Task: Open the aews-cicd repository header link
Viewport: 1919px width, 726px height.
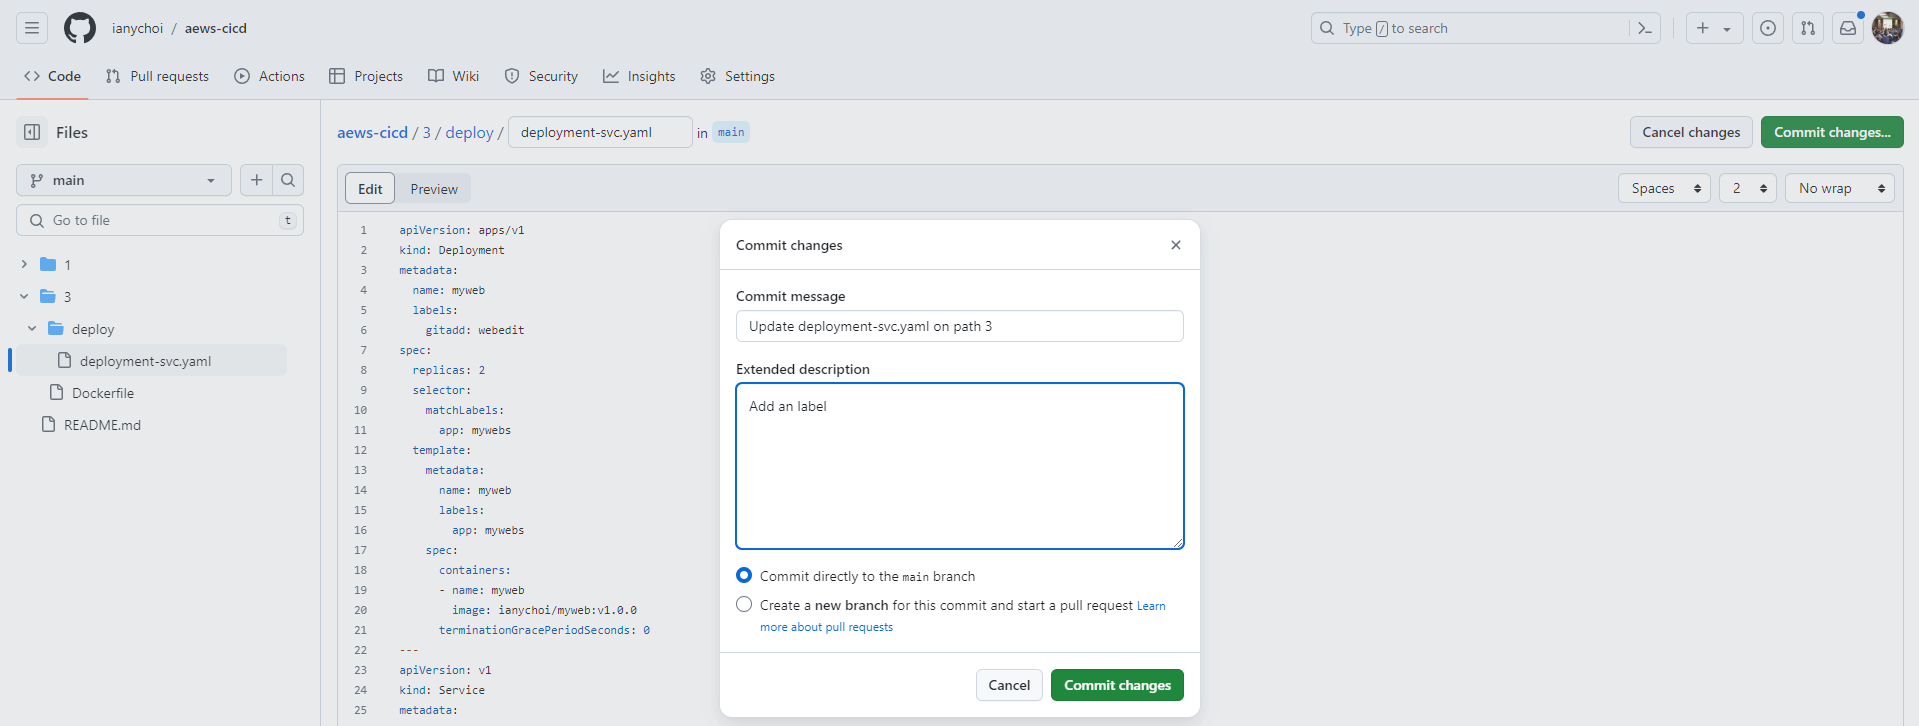Action: click(x=215, y=28)
